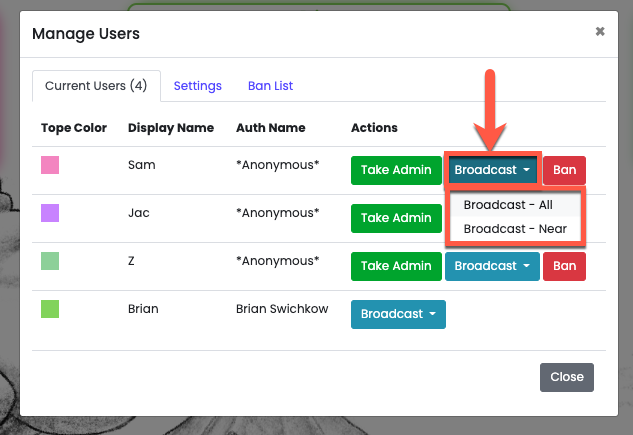Image resolution: width=633 pixels, height=435 pixels.
Task: Open Brian's Broadcast dropdown
Action: [398, 314]
